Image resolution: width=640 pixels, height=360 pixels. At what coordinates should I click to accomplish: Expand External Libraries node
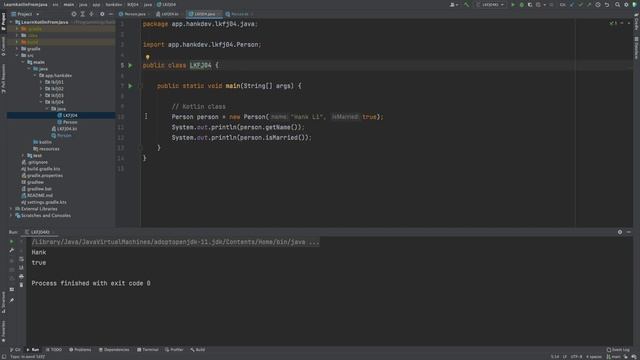11,209
